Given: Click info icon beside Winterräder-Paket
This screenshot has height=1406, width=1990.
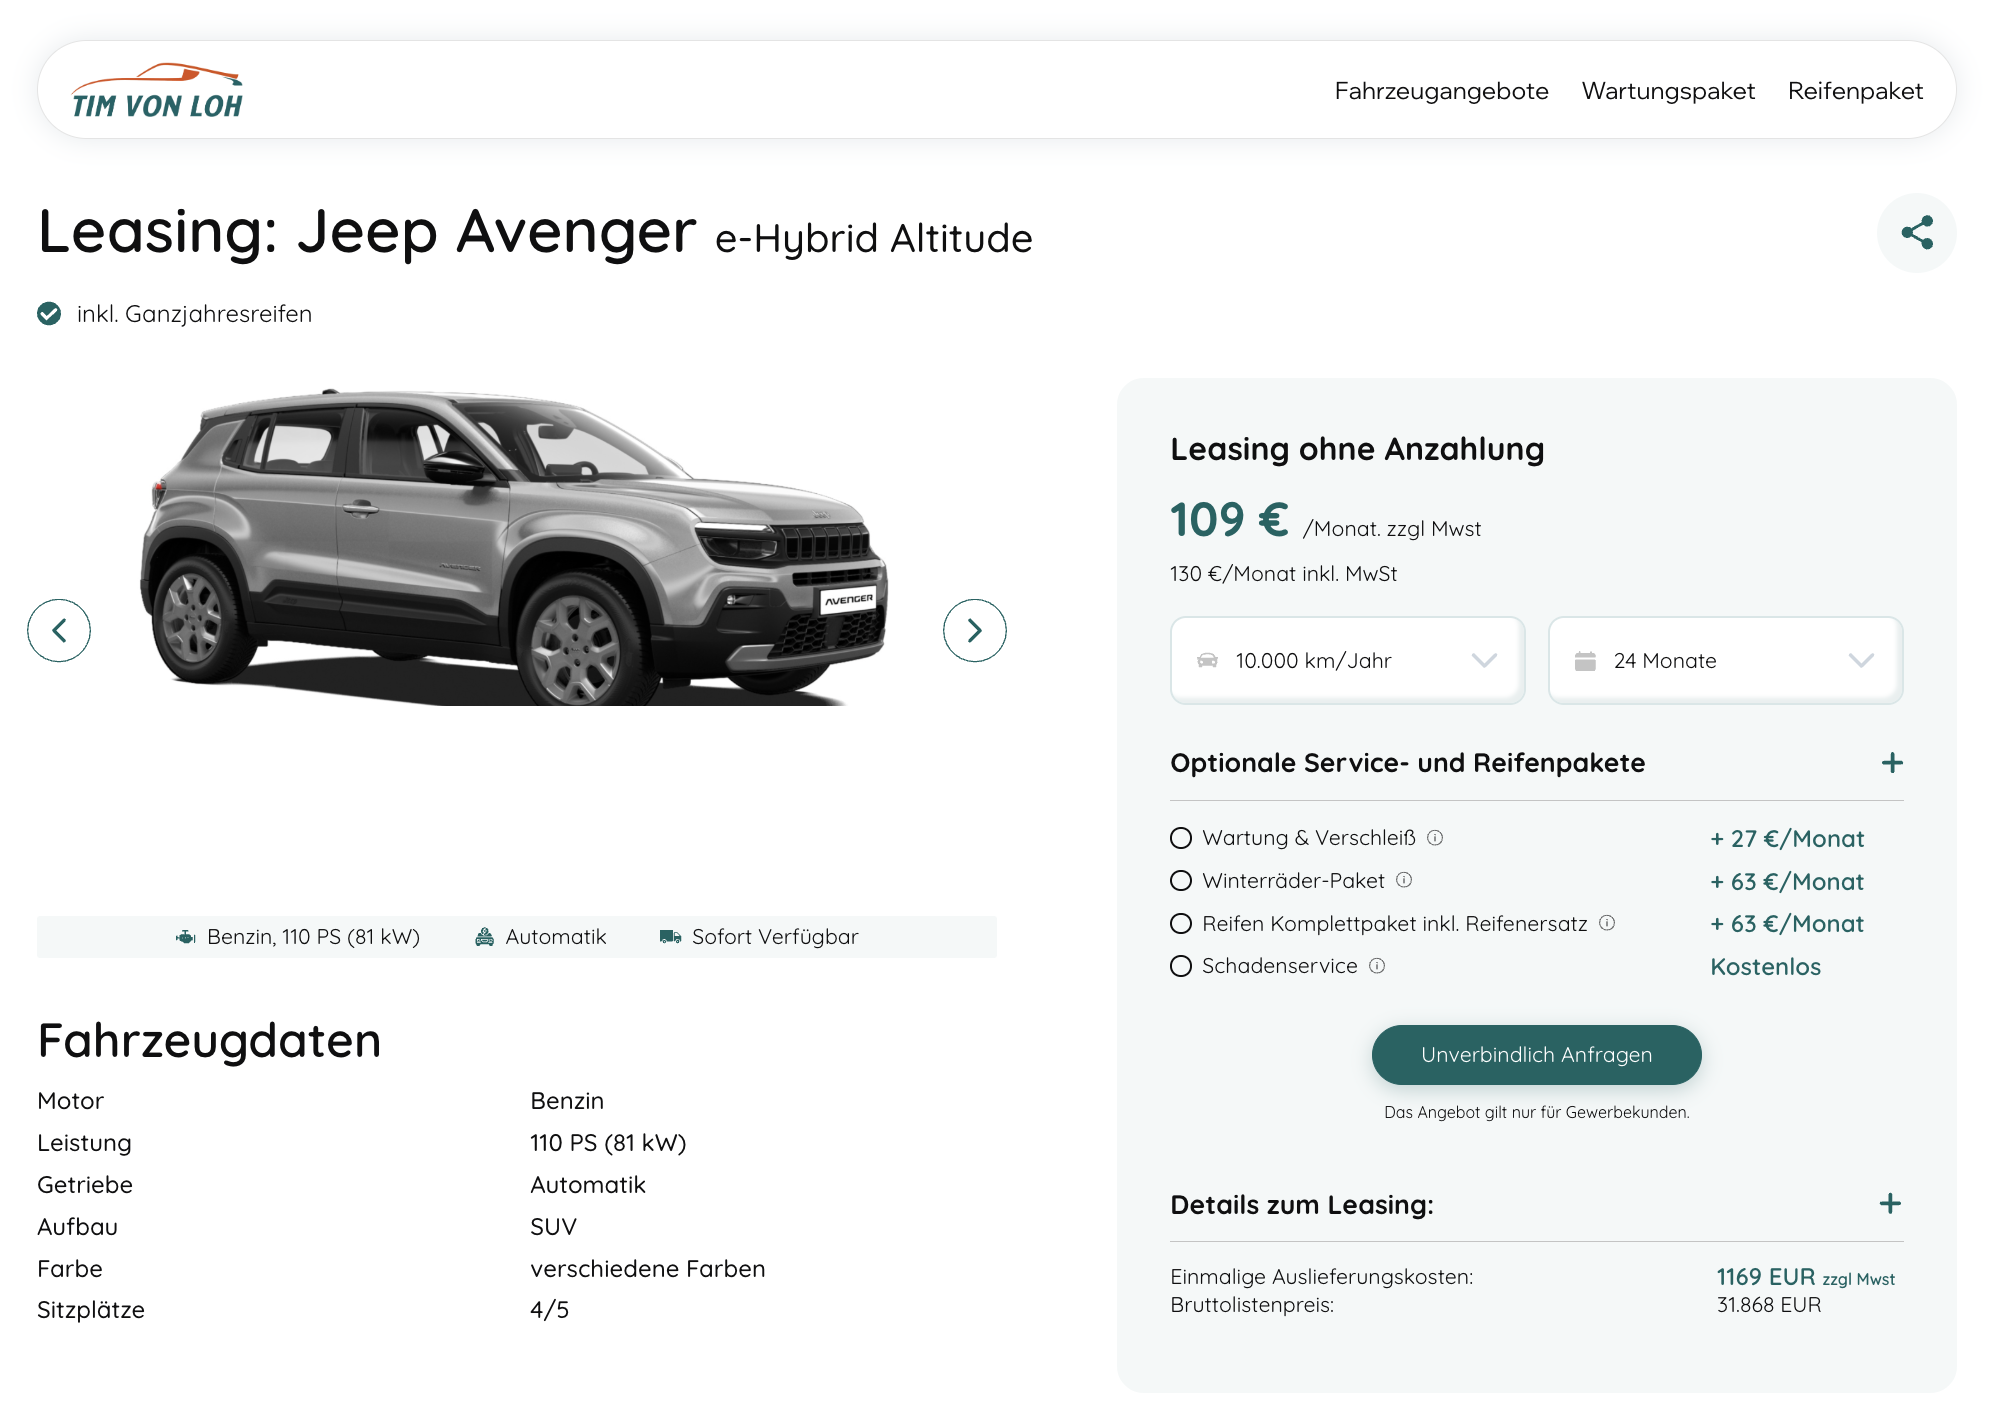Looking at the screenshot, I should point(1404,880).
